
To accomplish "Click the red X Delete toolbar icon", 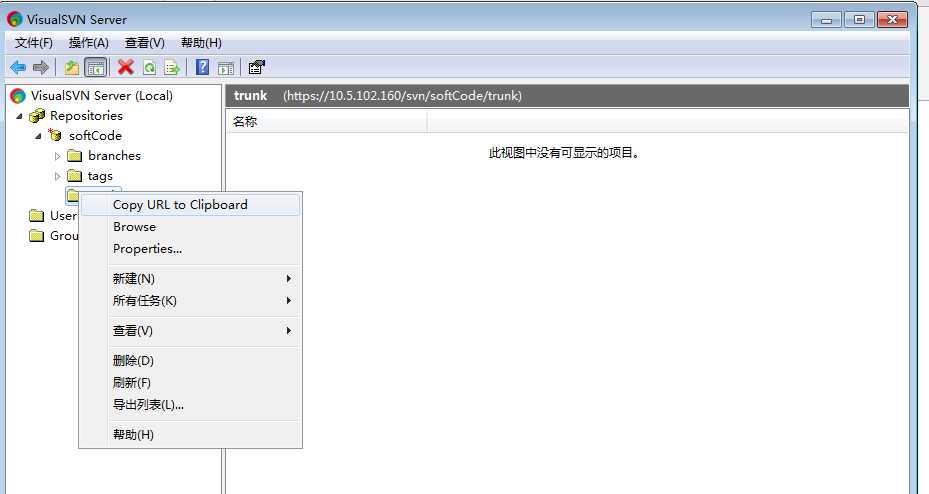I will [x=126, y=67].
